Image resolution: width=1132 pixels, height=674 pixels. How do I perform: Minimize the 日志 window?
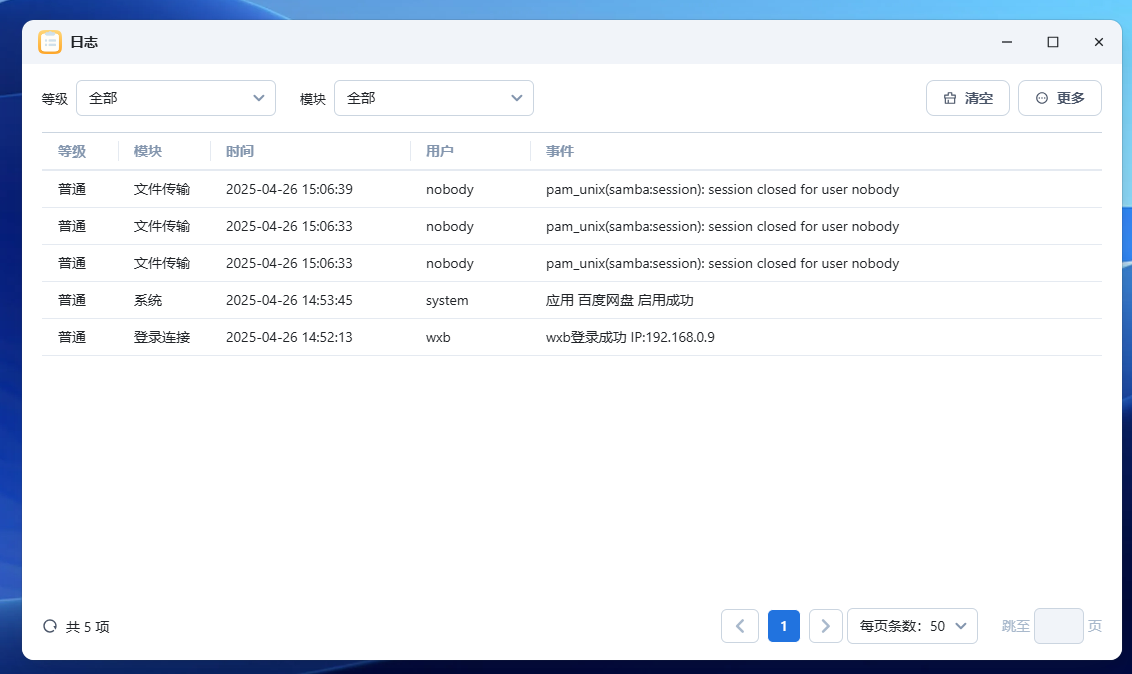(x=1007, y=42)
